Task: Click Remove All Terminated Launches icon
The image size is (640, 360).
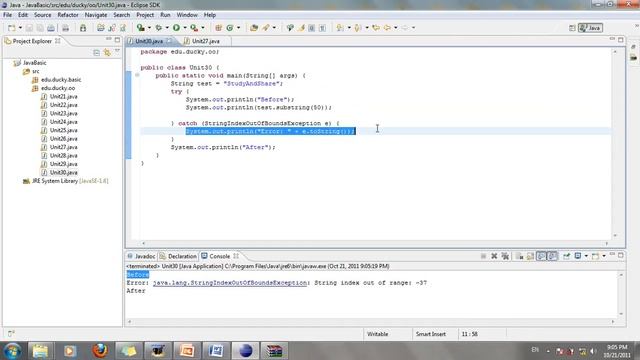Action: (x=505, y=256)
